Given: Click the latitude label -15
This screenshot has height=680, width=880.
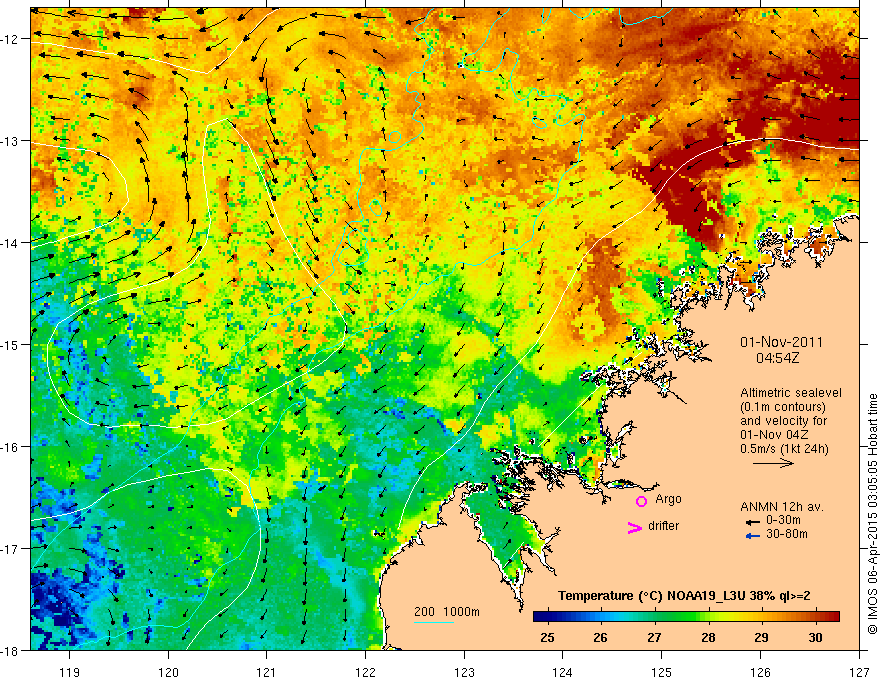Looking at the screenshot, I should coord(10,344).
